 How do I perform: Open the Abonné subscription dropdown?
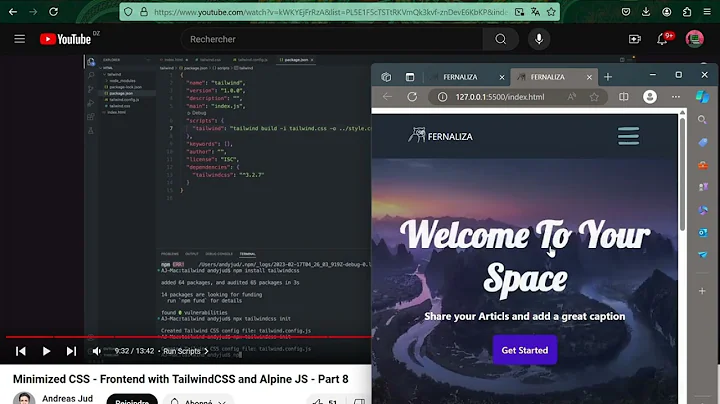click(x=198, y=400)
